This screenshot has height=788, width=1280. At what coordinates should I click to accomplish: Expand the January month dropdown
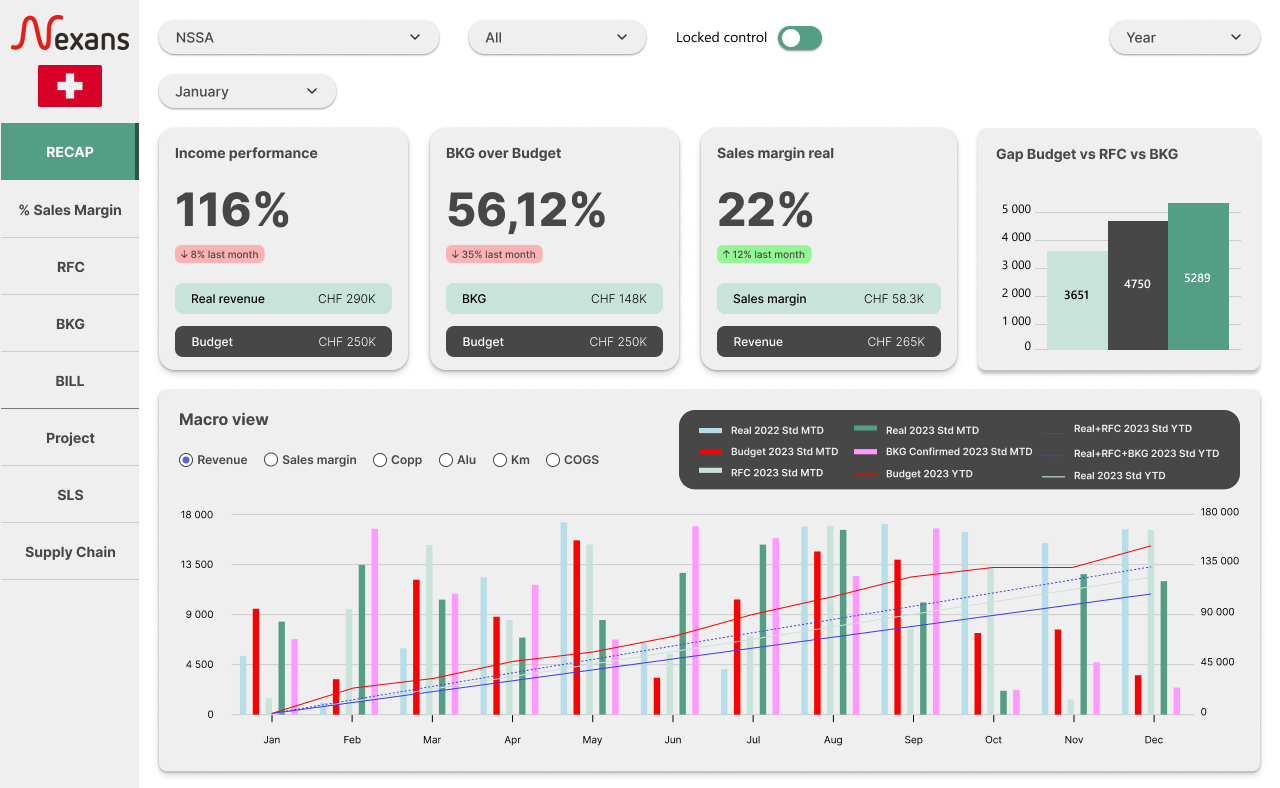[247, 91]
